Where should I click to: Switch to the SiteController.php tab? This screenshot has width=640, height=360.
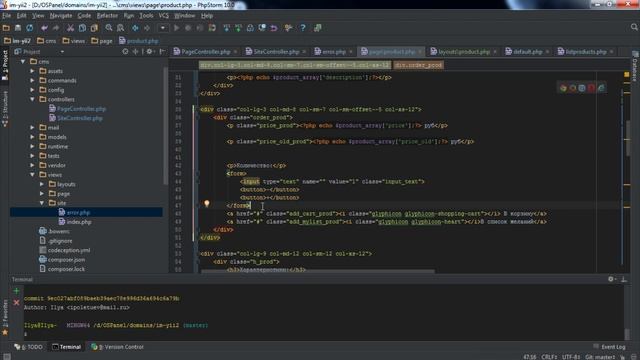(276, 52)
